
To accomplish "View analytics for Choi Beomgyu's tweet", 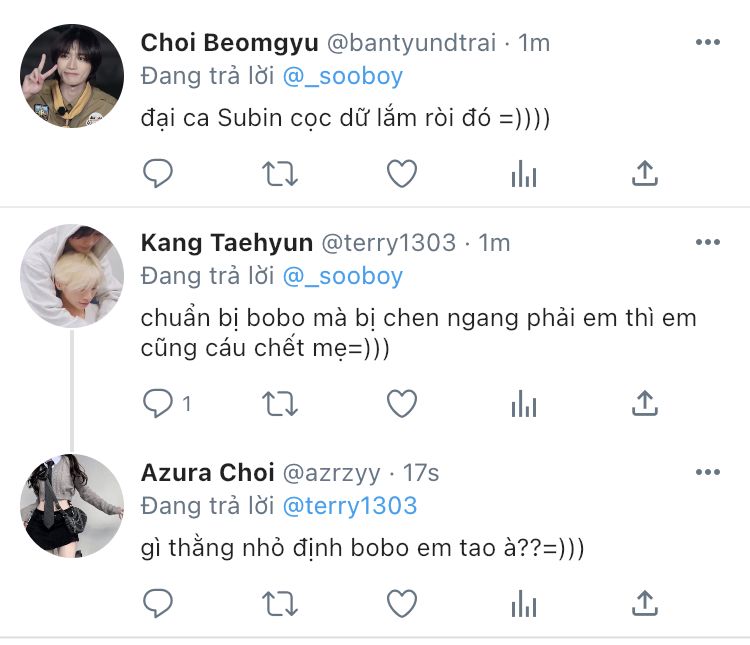I will click(524, 174).
